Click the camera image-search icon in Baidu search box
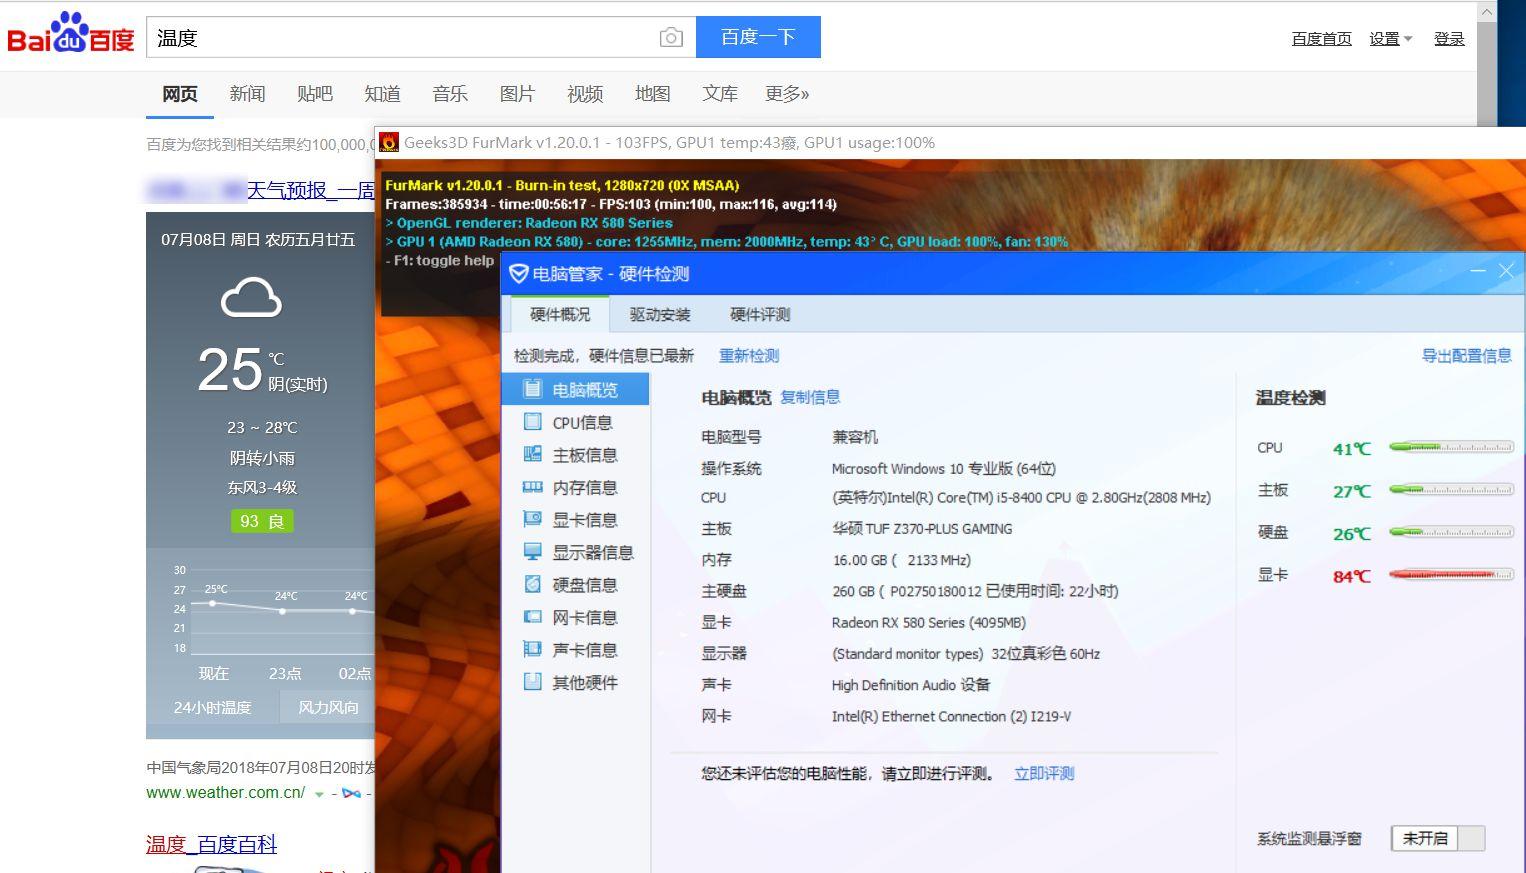 pos(671,38)
